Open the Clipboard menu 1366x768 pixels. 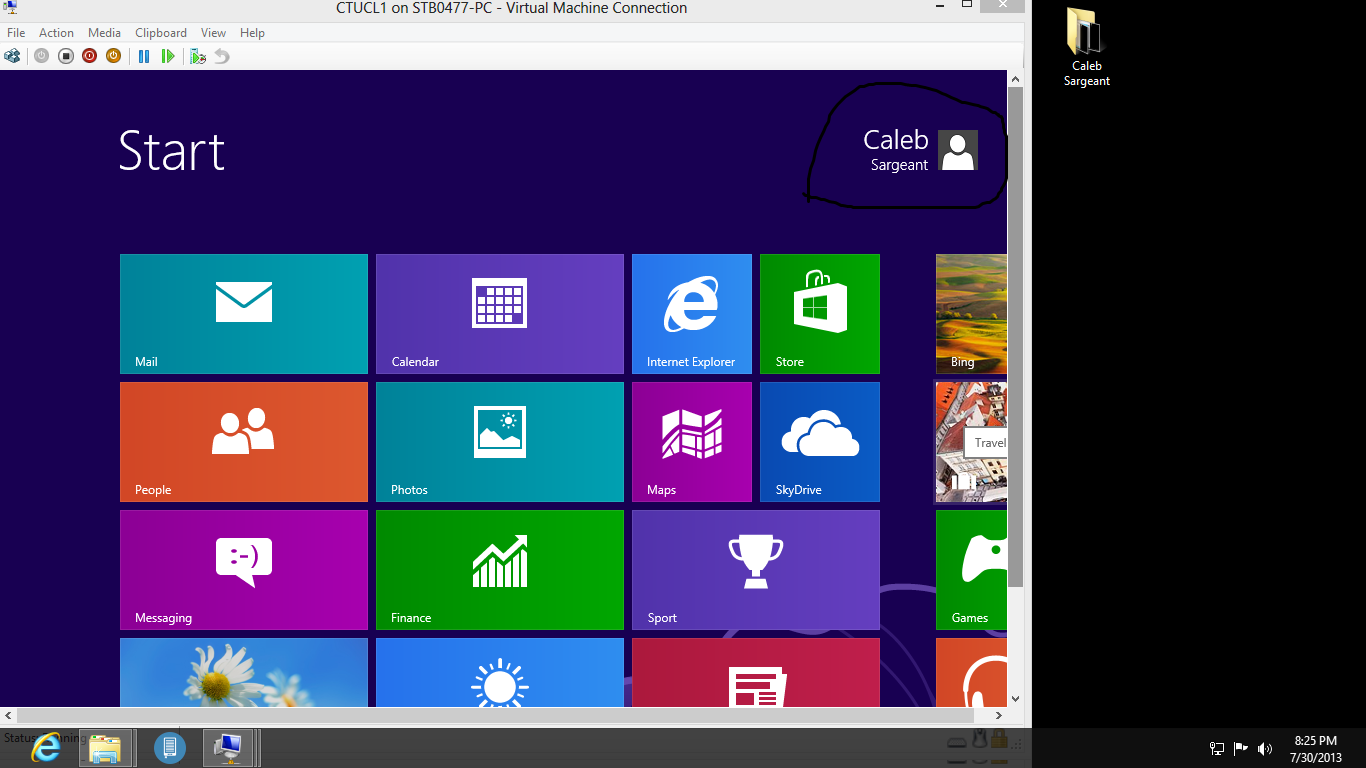[161, 33]
